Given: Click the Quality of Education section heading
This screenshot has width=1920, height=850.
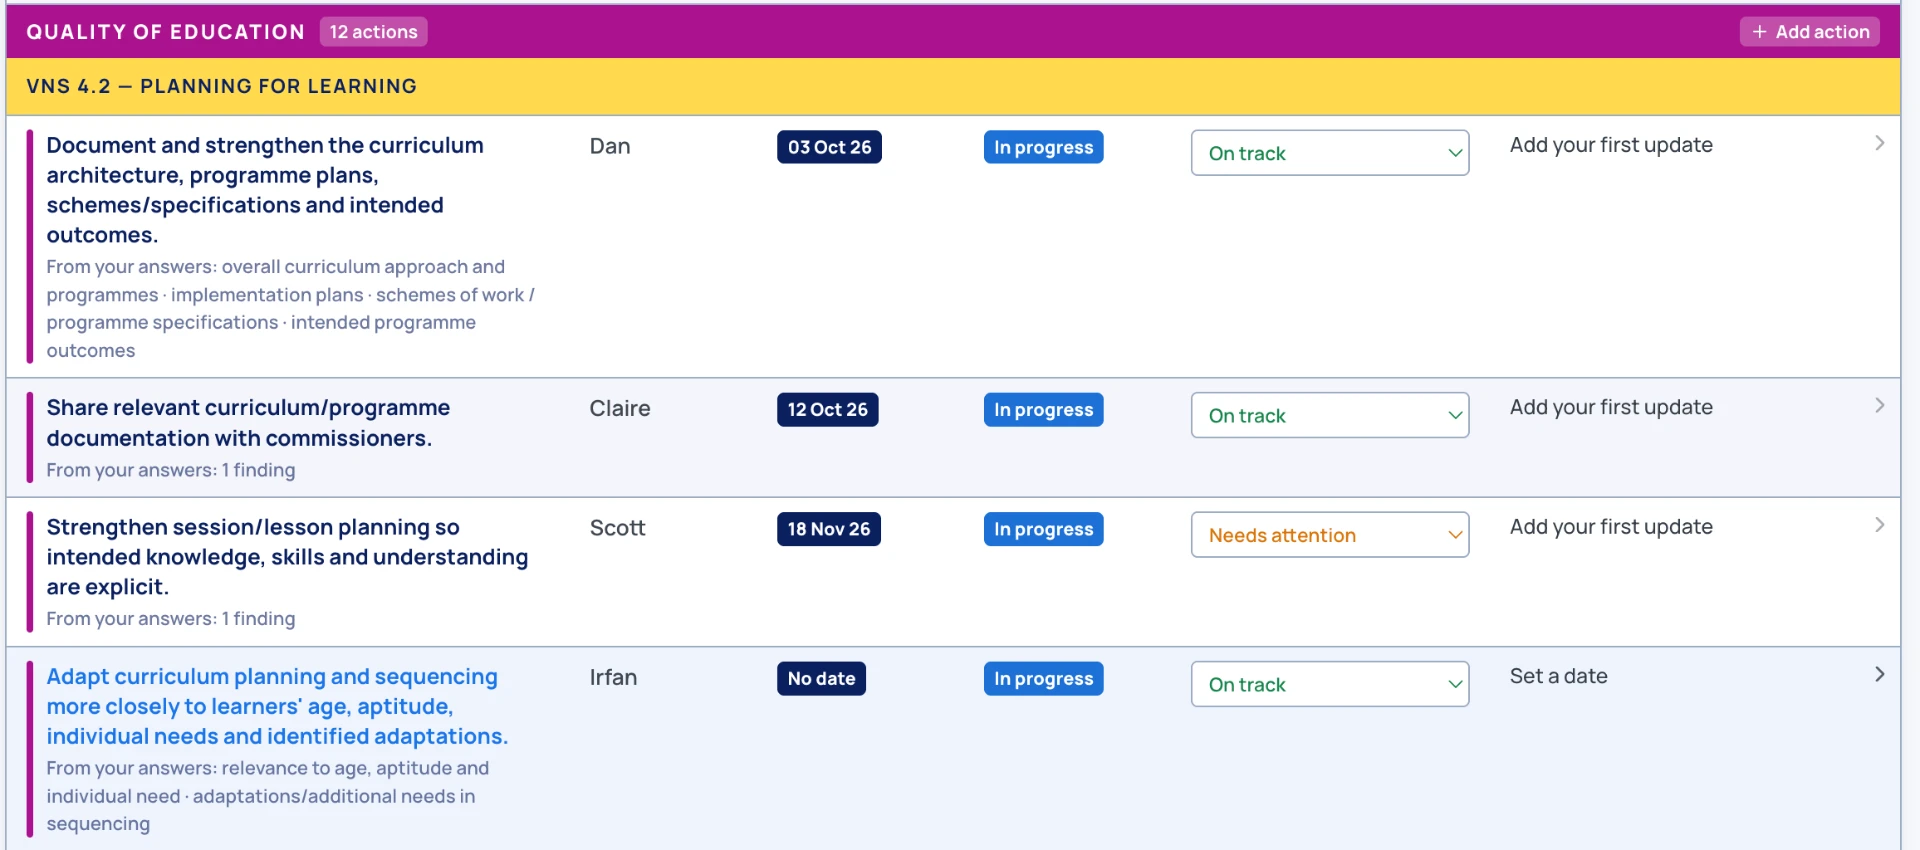Looking at the screenshot, I should pos(166,32).
